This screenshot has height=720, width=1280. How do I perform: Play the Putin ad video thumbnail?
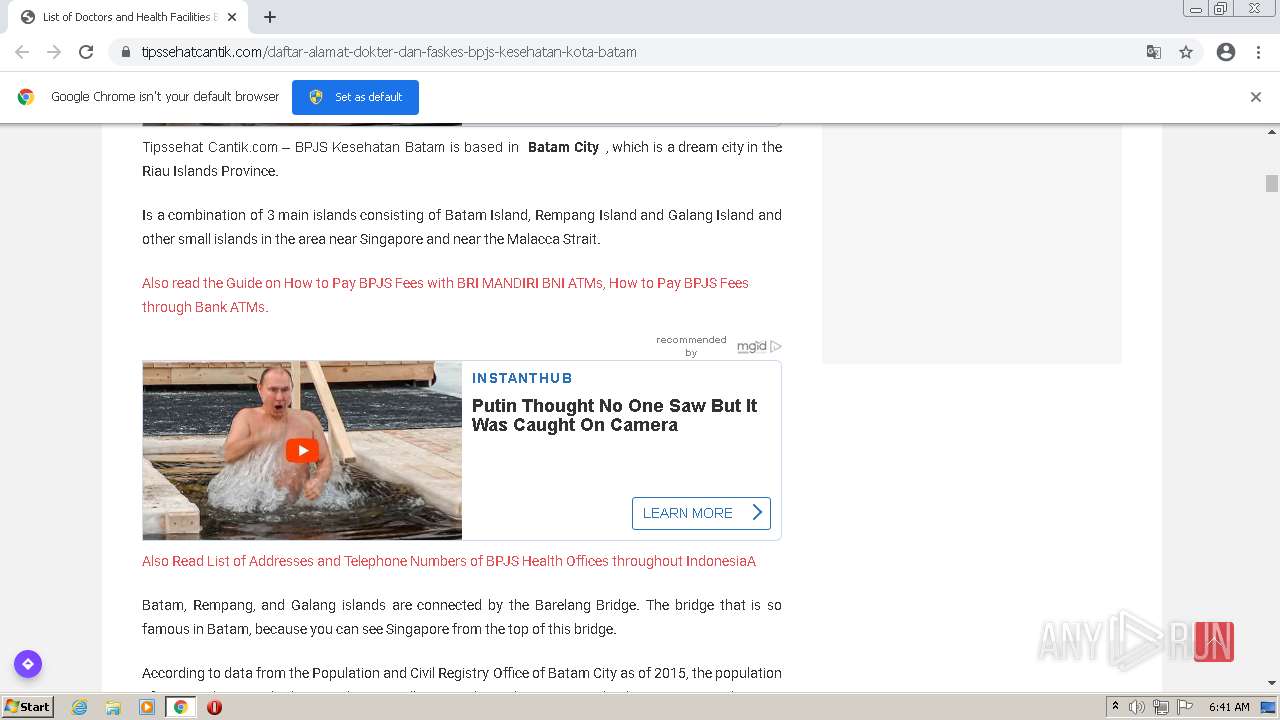tap(302, 450)
